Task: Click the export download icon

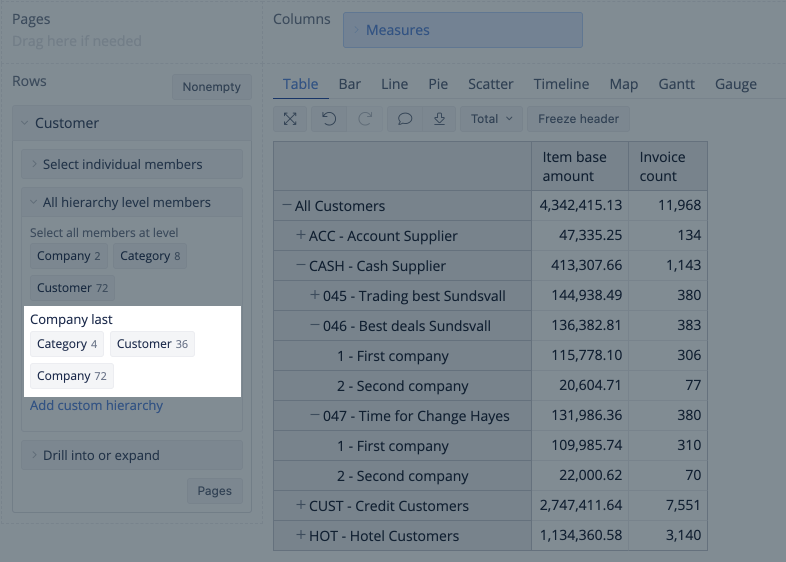Action: click(x=439, y=119)
